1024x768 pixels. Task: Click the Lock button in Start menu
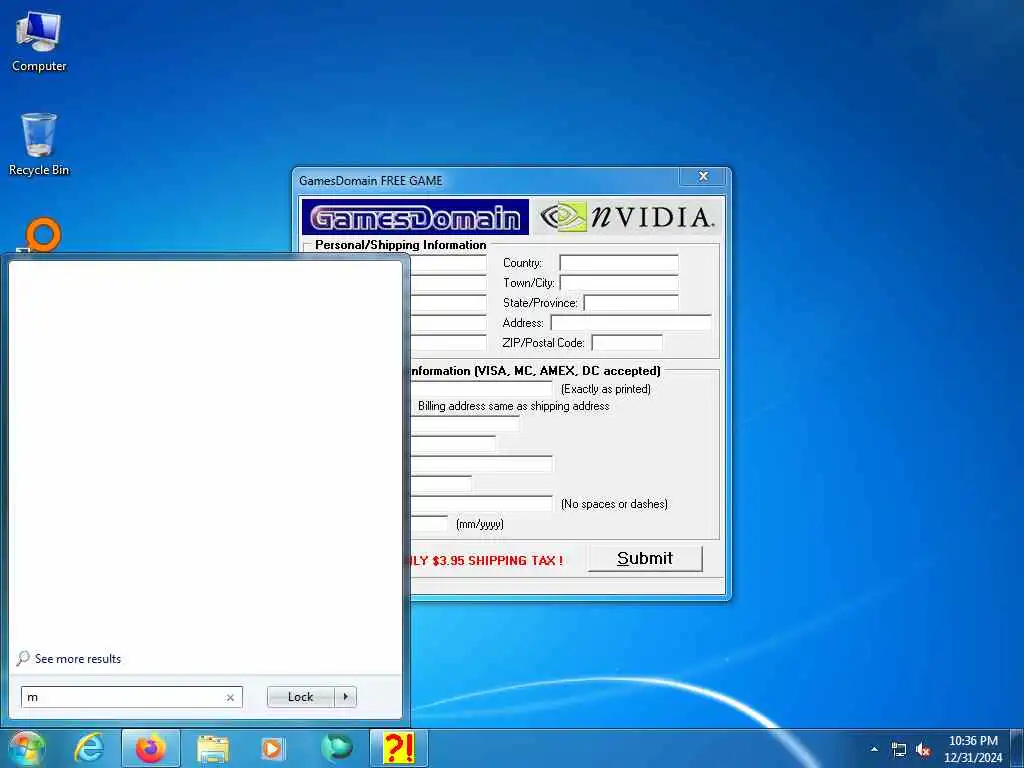[x=300, y=697]
